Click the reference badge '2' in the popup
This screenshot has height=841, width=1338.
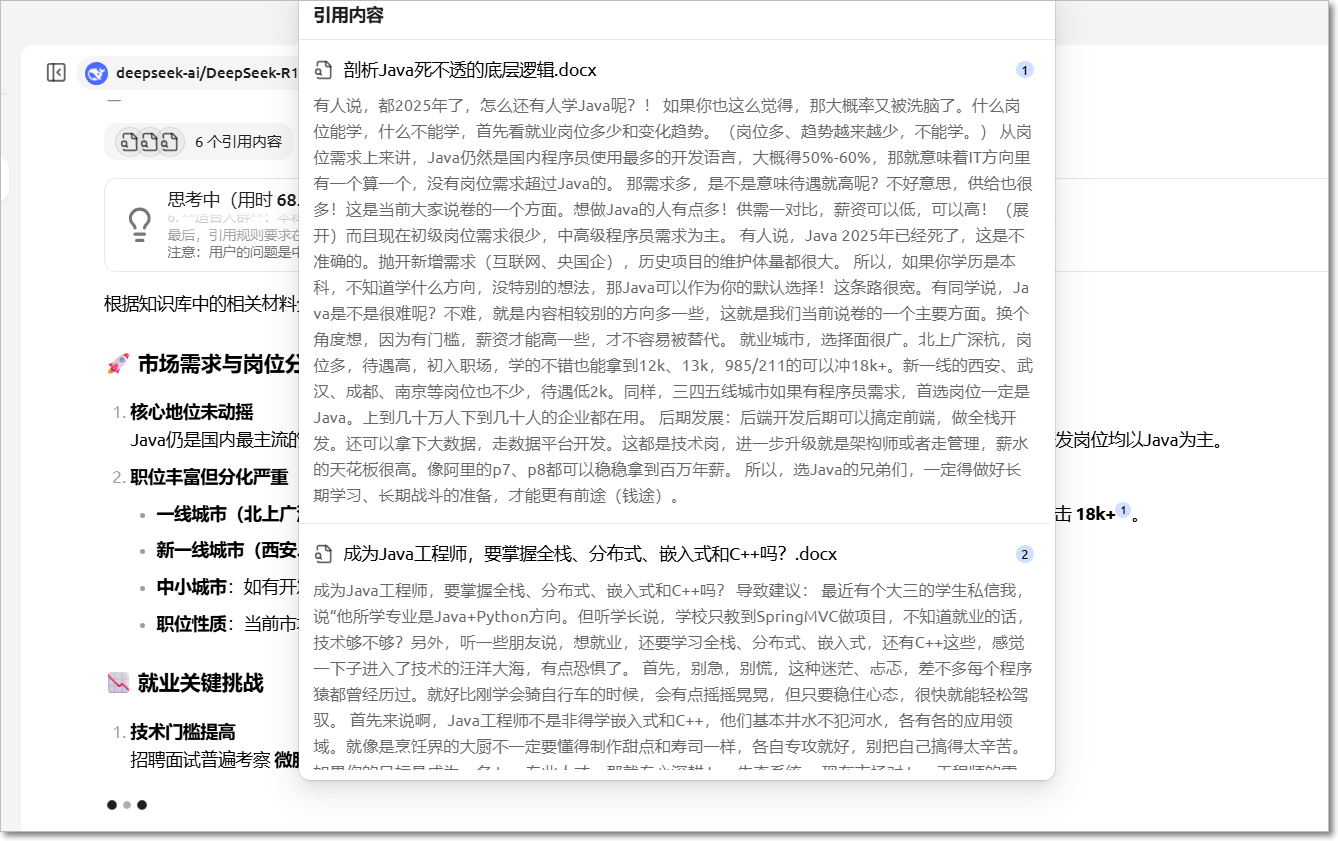(1024, 554)
